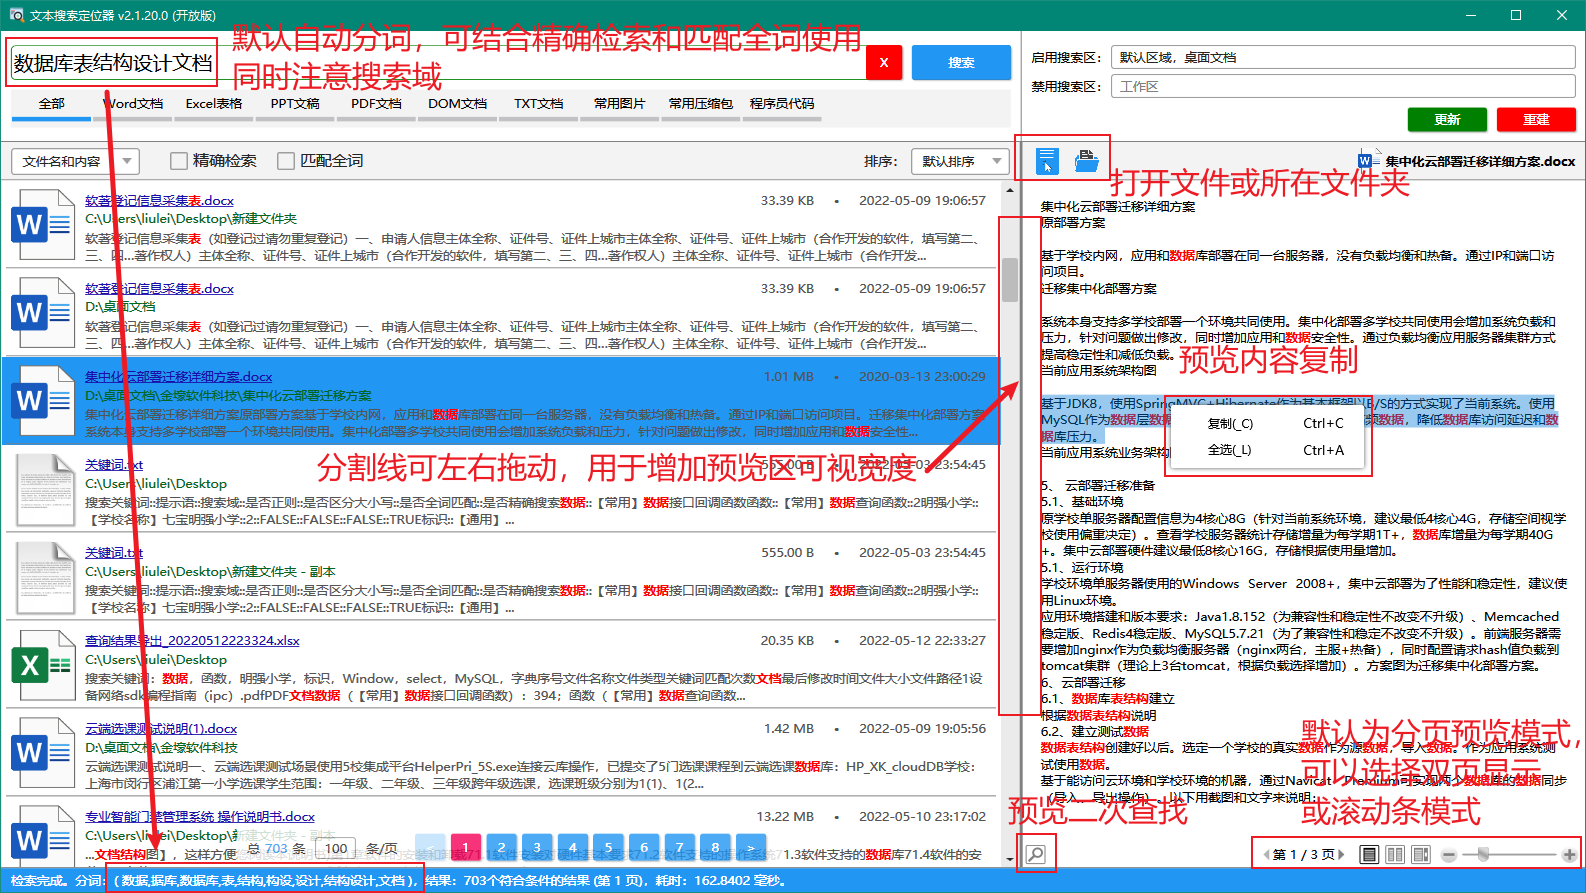Open the 关键词.txt link in C:\Users\liulei\Desktop
This screenshot has width=1586, height=893.
click(114, 465)
